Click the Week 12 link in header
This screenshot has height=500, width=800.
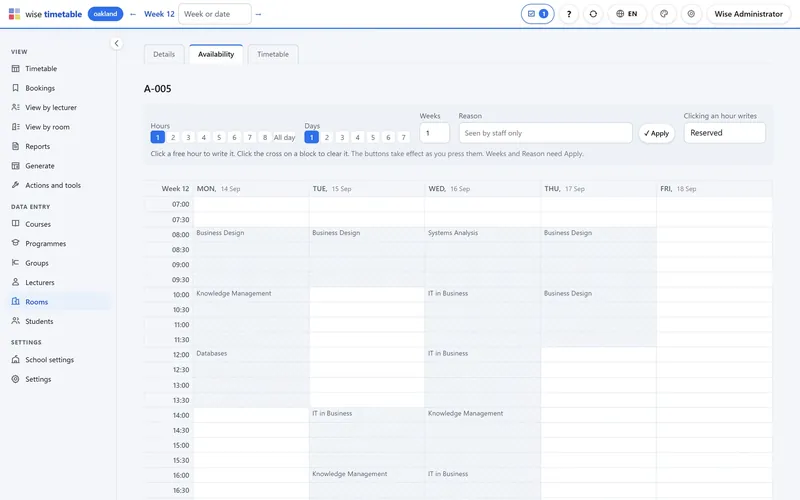point(159,14)
